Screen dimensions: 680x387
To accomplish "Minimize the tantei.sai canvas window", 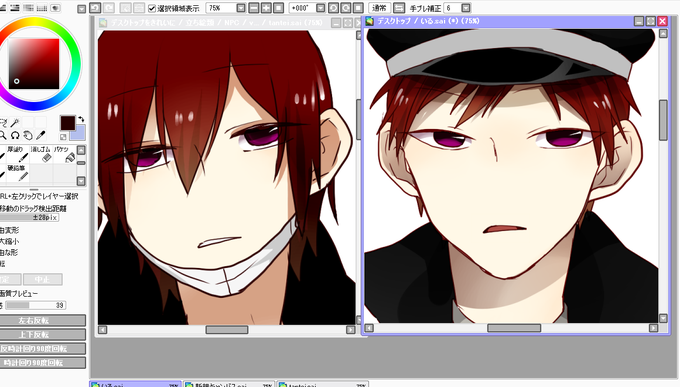I will pos(336,23).
